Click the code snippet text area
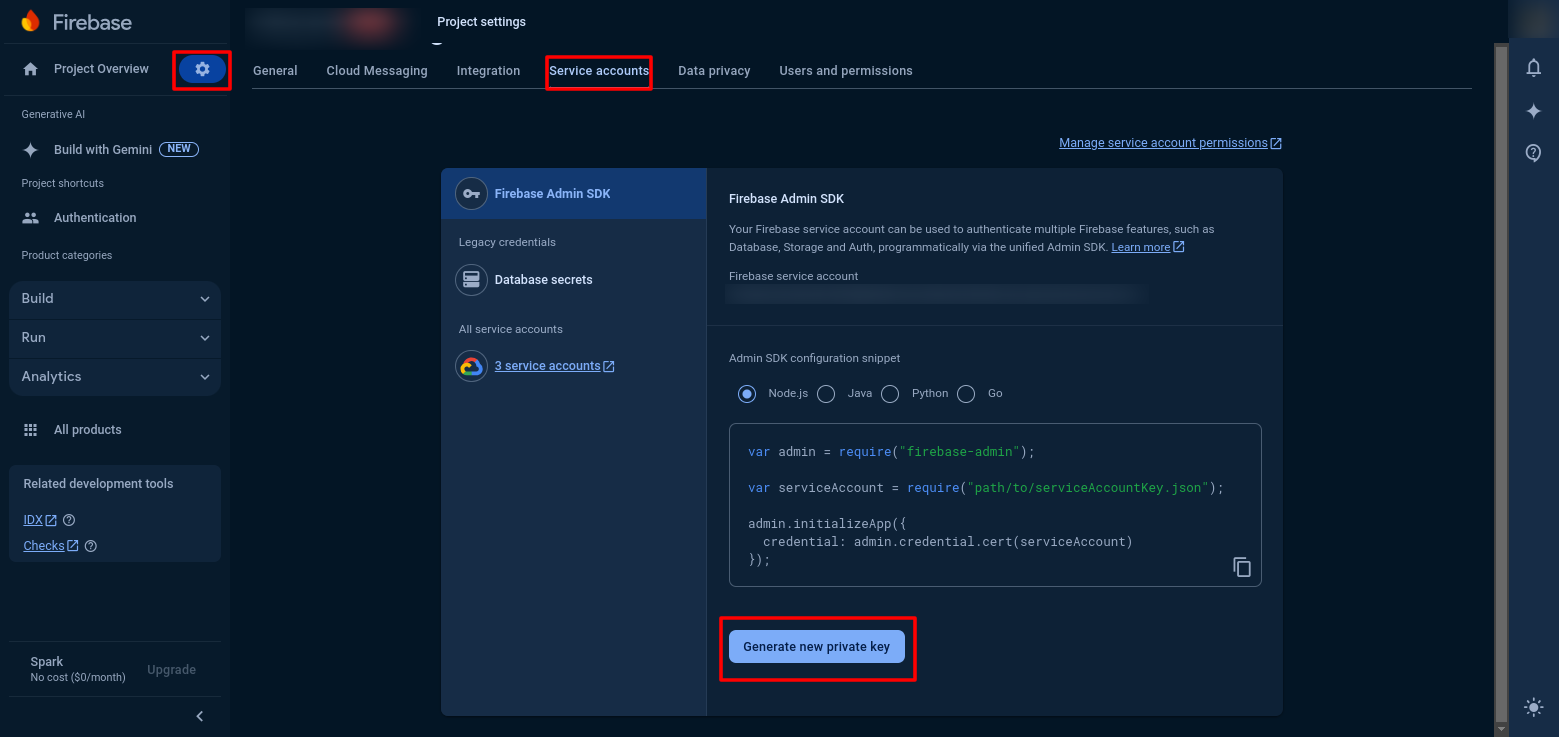Viewport: 1559px width, 737px height. 995,505
